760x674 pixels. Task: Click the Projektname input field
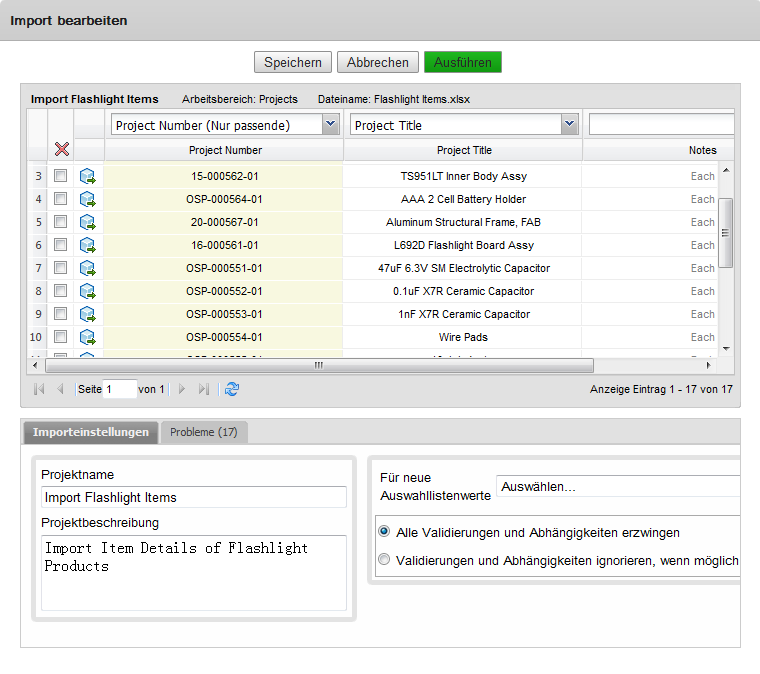(194, 497)
